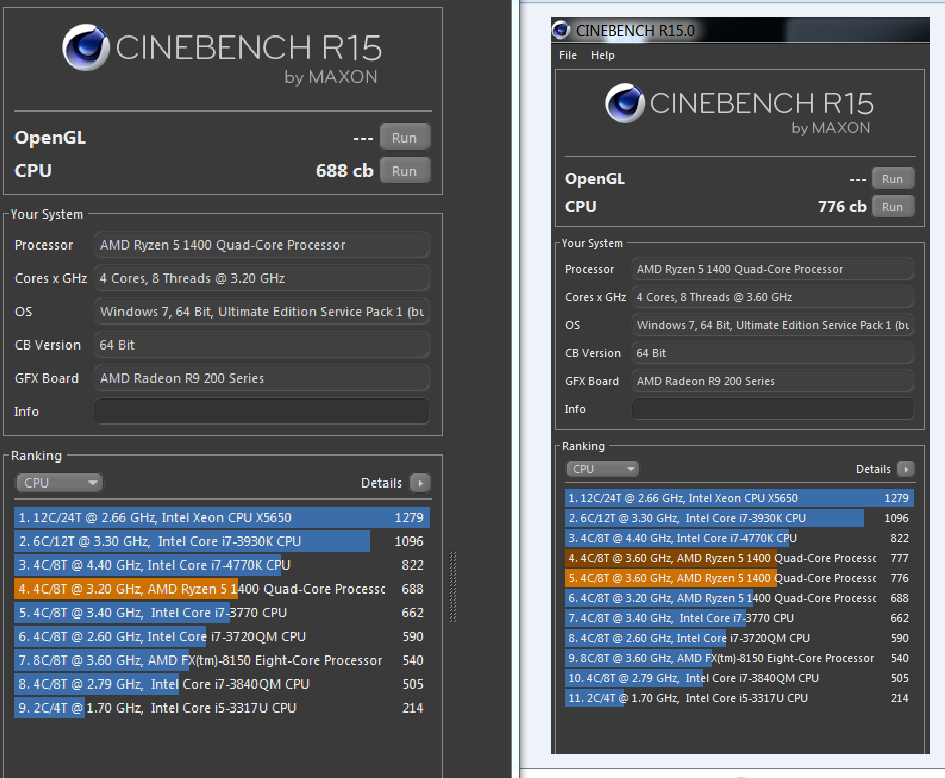
Task: Click Processor field in left window
Action: (x=262, y=245)
